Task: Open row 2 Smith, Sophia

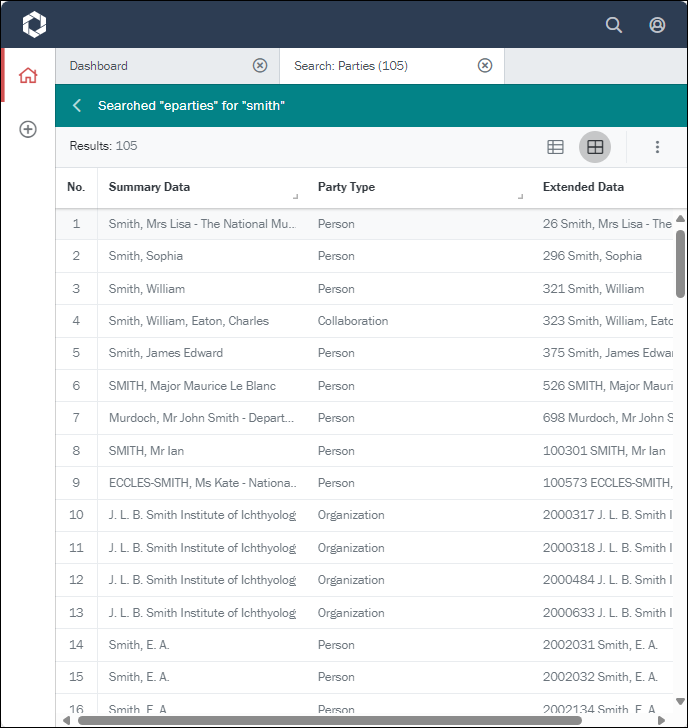Action: click(x=146, y=256)
